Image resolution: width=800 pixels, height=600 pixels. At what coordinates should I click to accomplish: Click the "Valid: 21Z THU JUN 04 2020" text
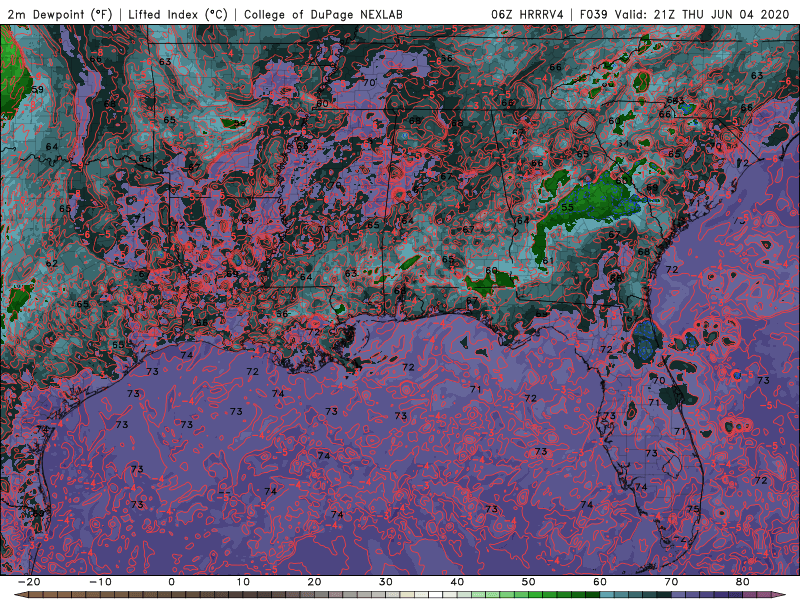point(702,14)
